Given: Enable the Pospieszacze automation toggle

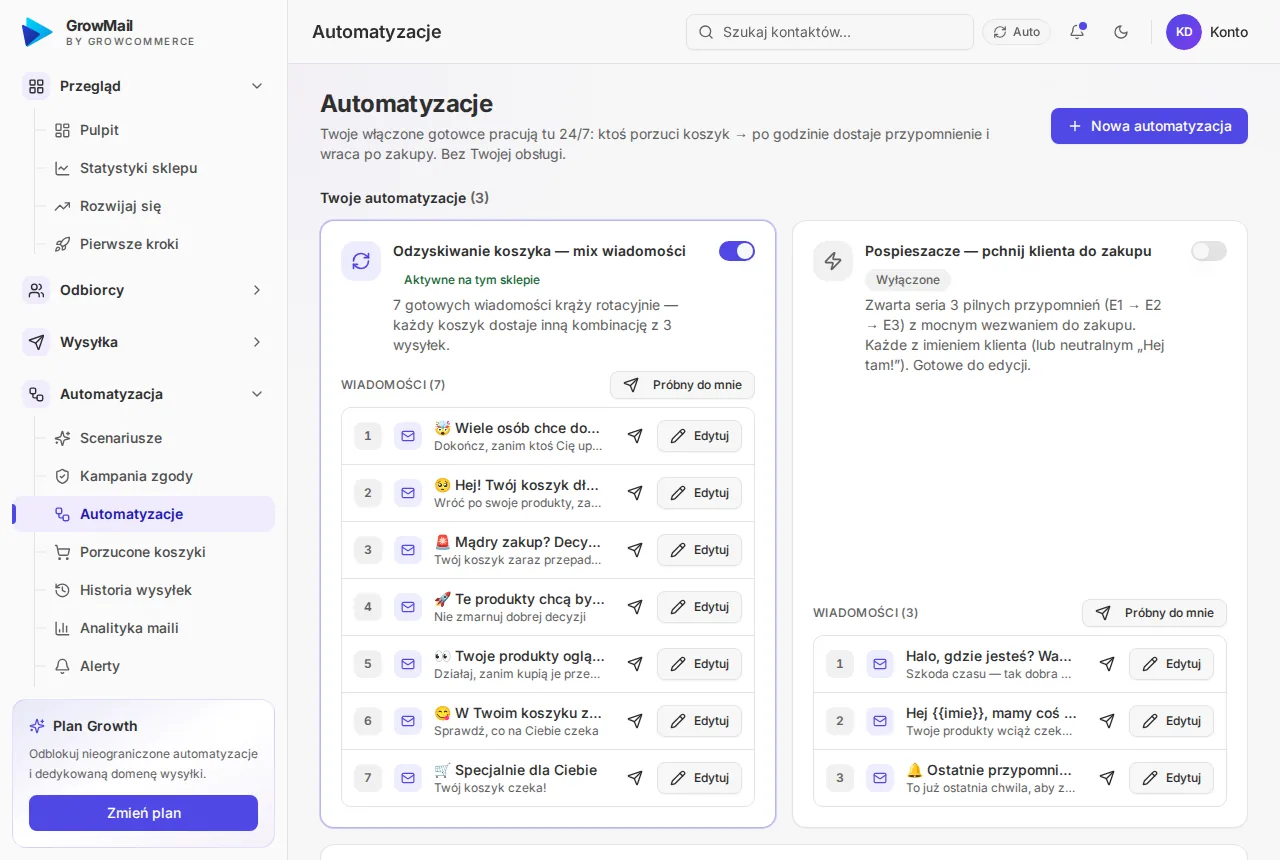Looking at the screenshot, I should coord(1209,251).
